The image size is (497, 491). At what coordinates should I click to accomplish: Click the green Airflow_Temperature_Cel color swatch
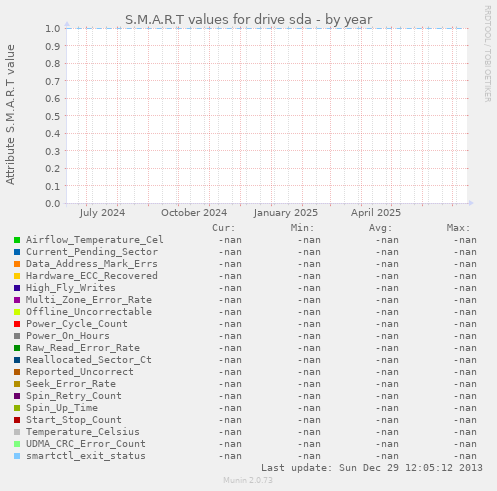click(17, 240)
